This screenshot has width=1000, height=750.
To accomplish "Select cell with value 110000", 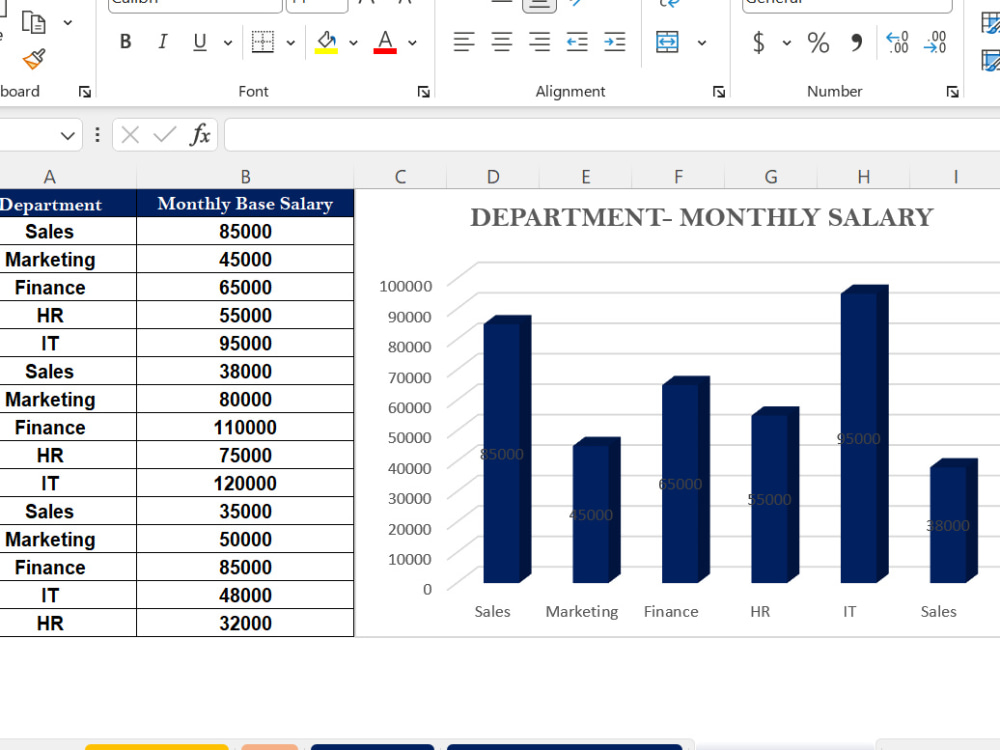I will click(x=246, y=427).
